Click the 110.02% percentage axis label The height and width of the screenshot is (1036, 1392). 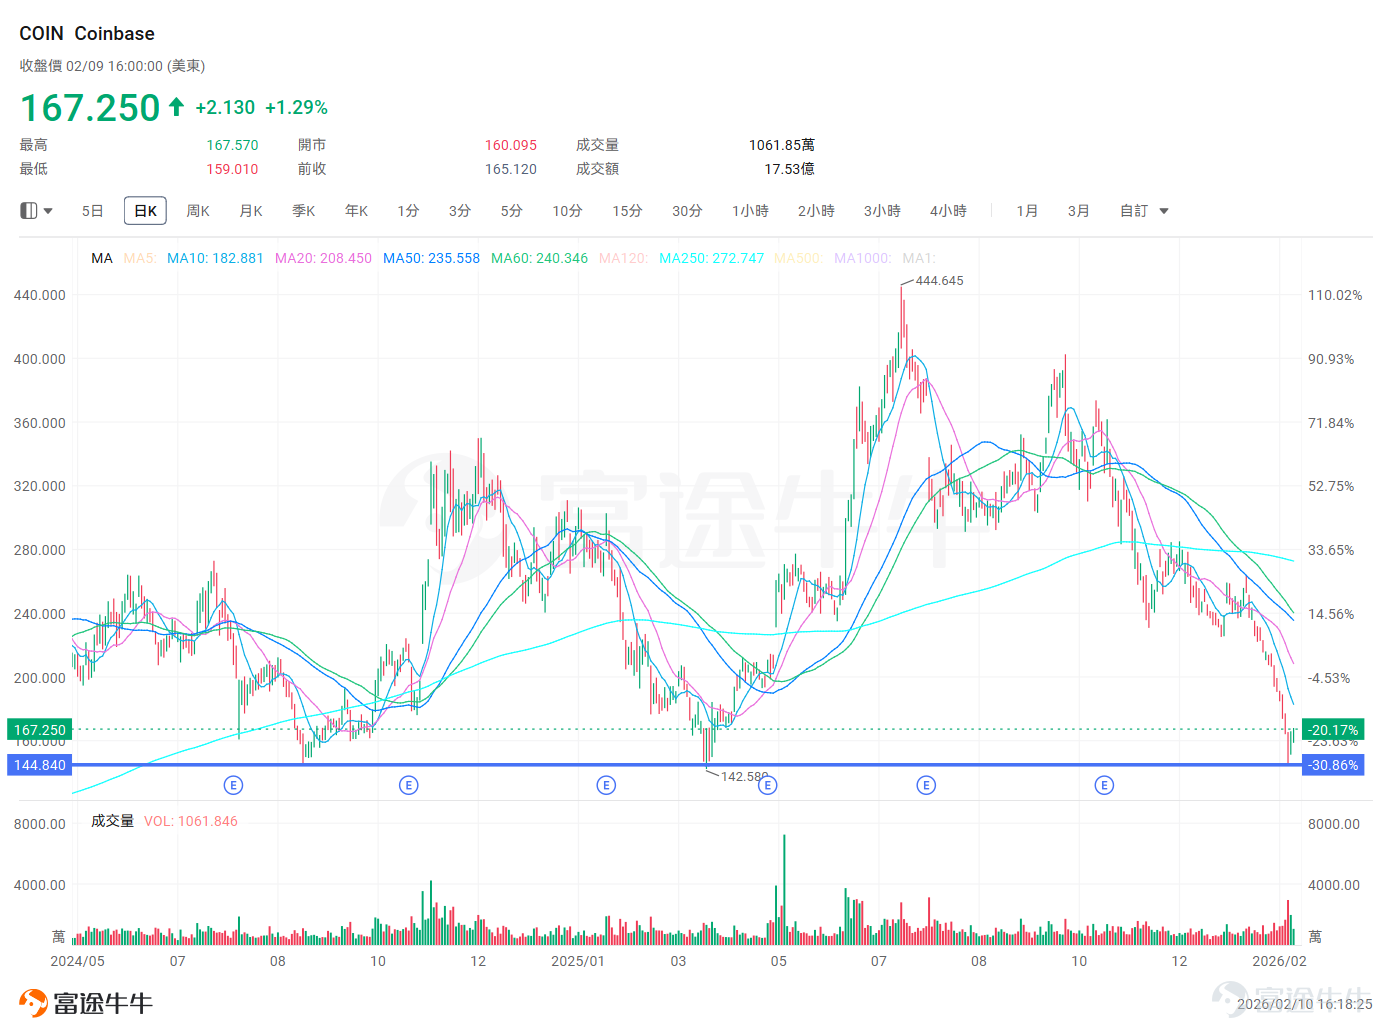(x=1335, y=295)
